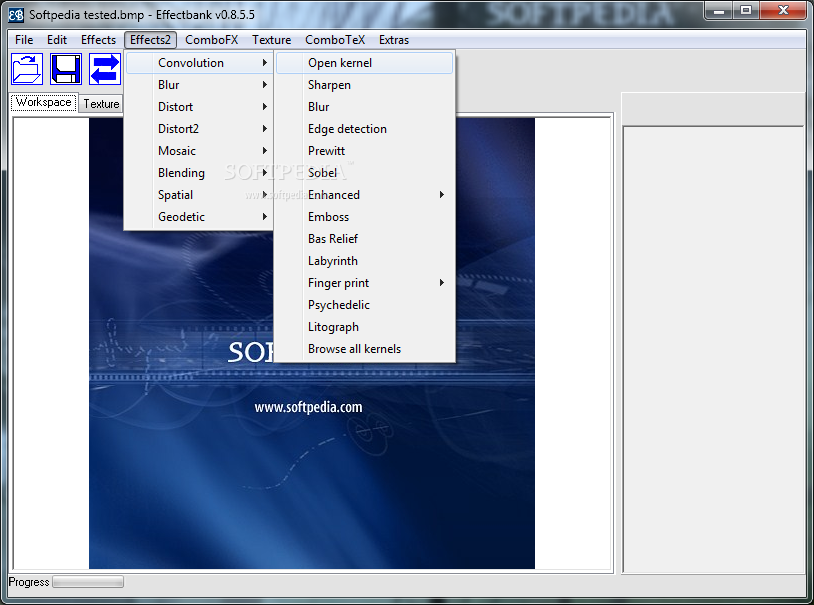Apply the Bas Relief effect
The height and width of the screenshot is (605, 814).
click(x=364, y=239)
